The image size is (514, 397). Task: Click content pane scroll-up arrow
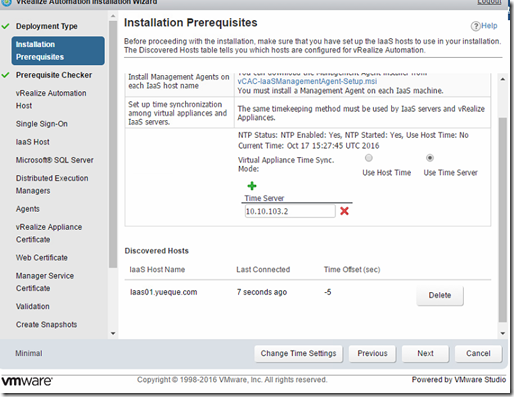503,79
